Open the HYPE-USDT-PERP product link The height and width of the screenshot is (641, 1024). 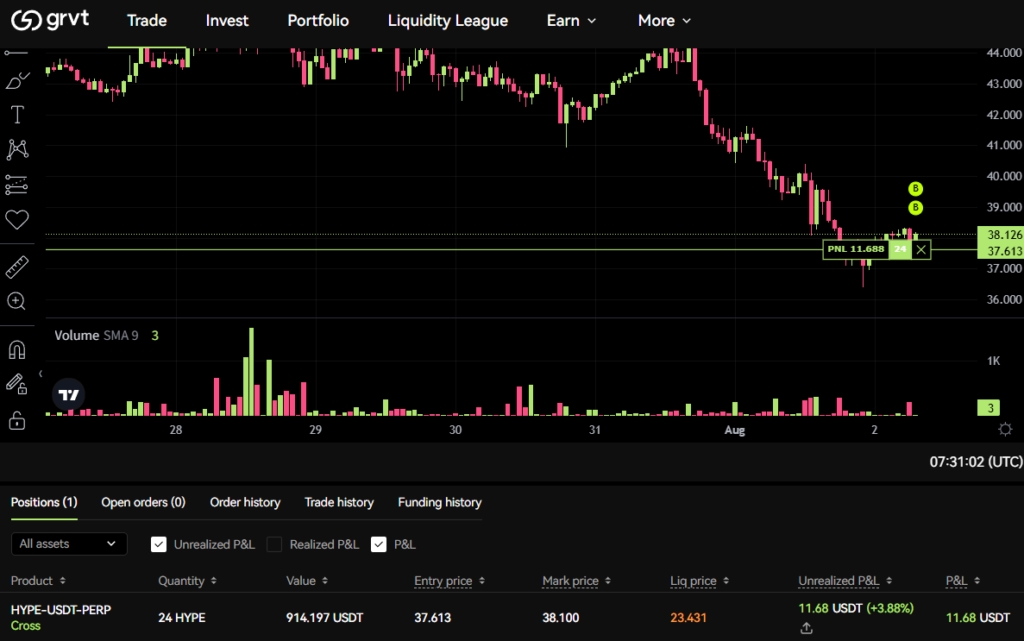pyautogui.click(x=61, y=610)
